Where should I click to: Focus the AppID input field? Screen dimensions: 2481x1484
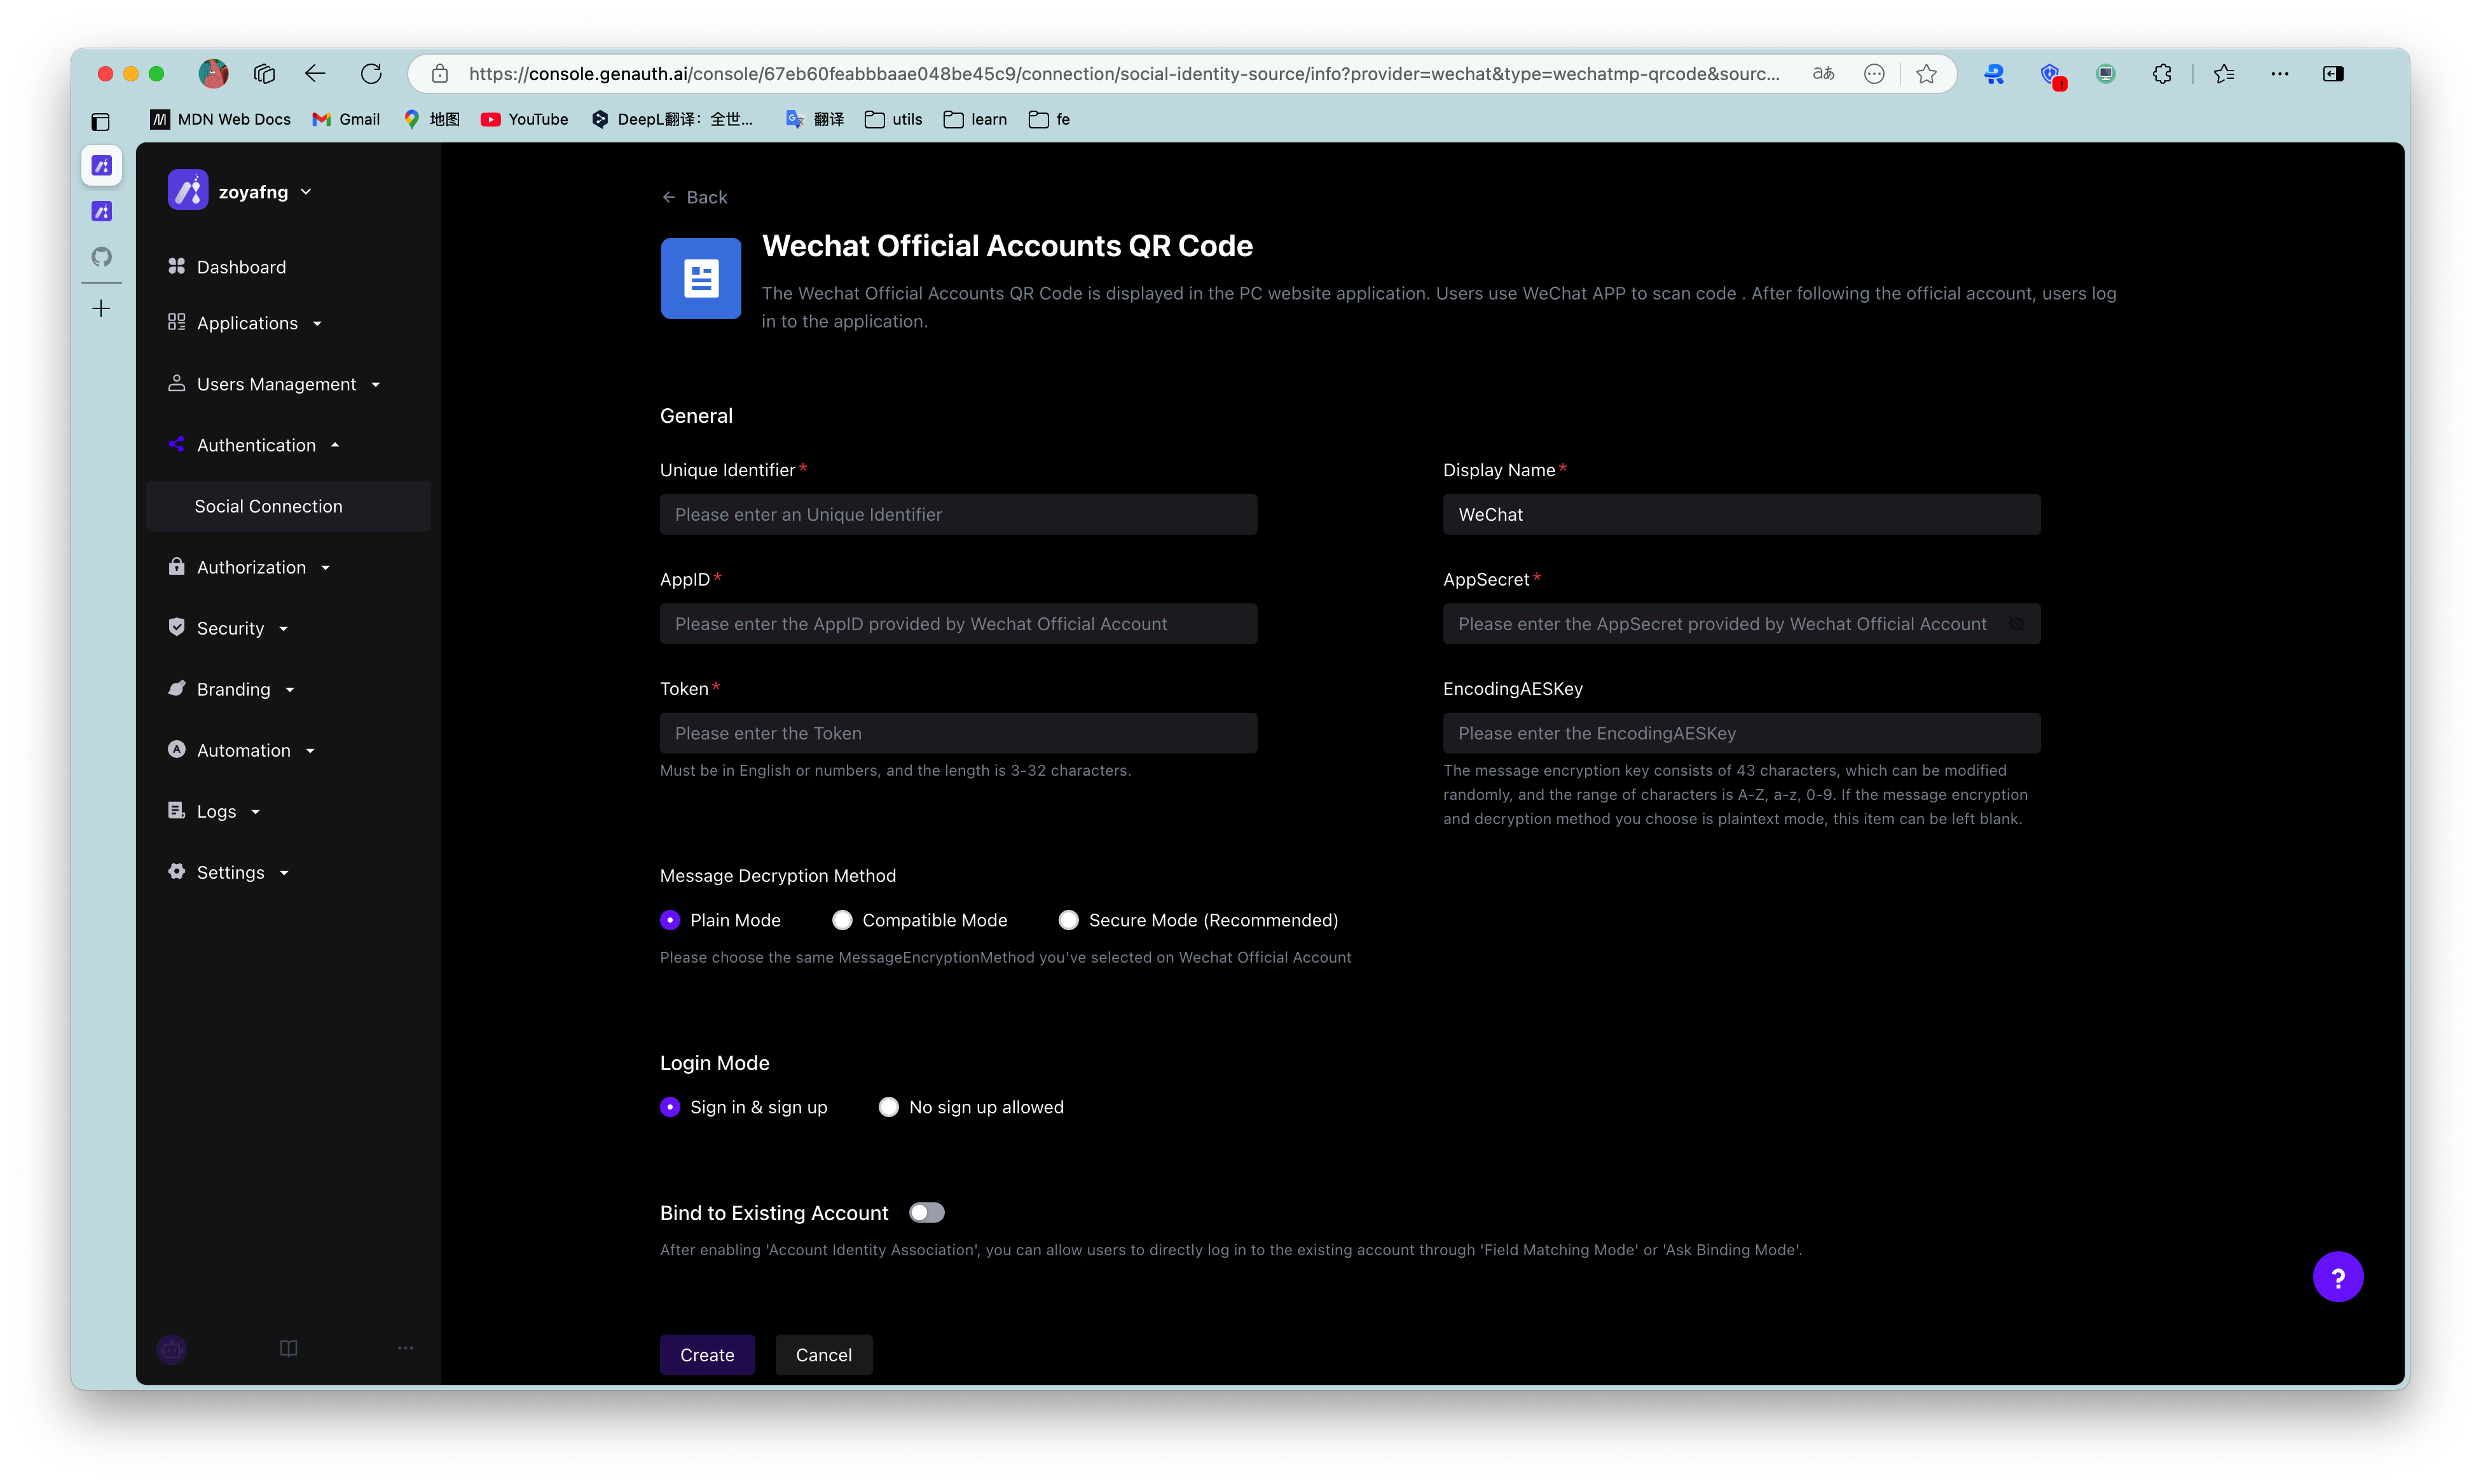[x=958, y=624]
